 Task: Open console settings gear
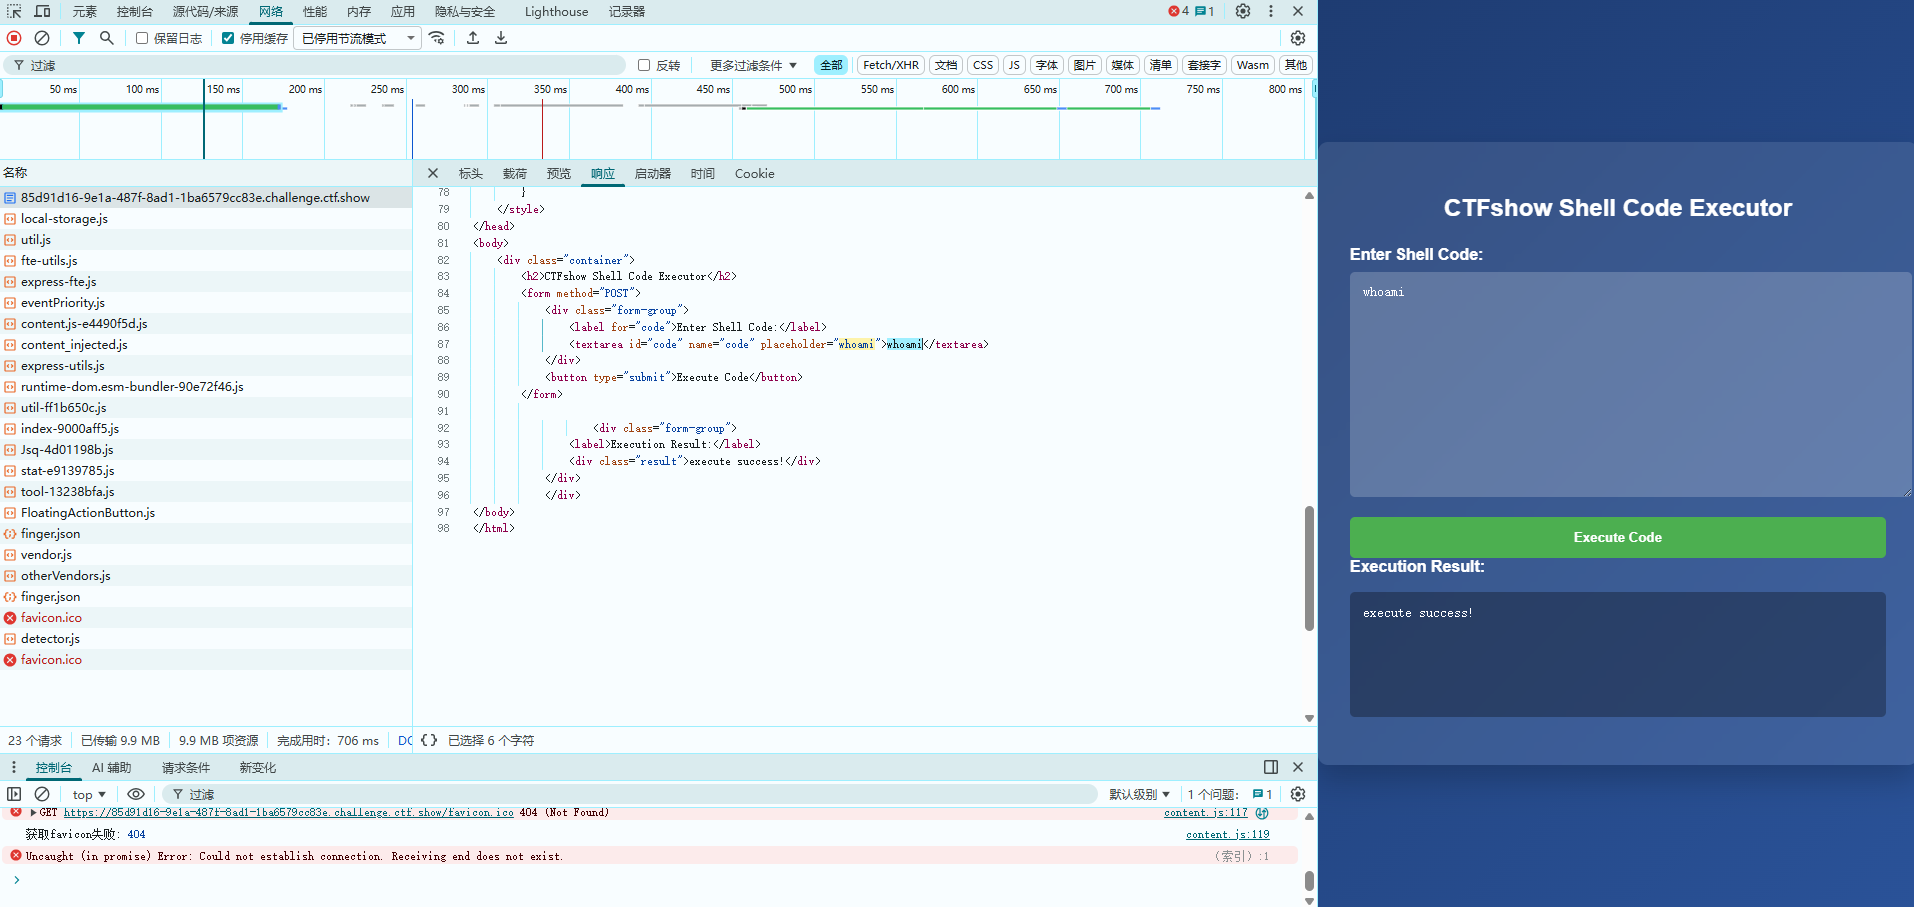tap(1298, 794)
